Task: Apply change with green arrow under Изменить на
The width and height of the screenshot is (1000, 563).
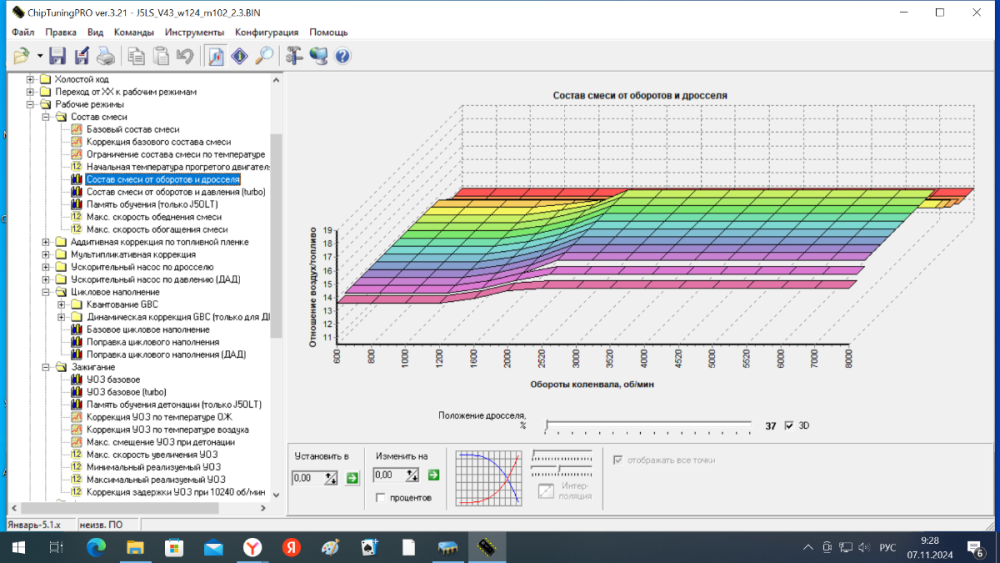Action: 433,475
